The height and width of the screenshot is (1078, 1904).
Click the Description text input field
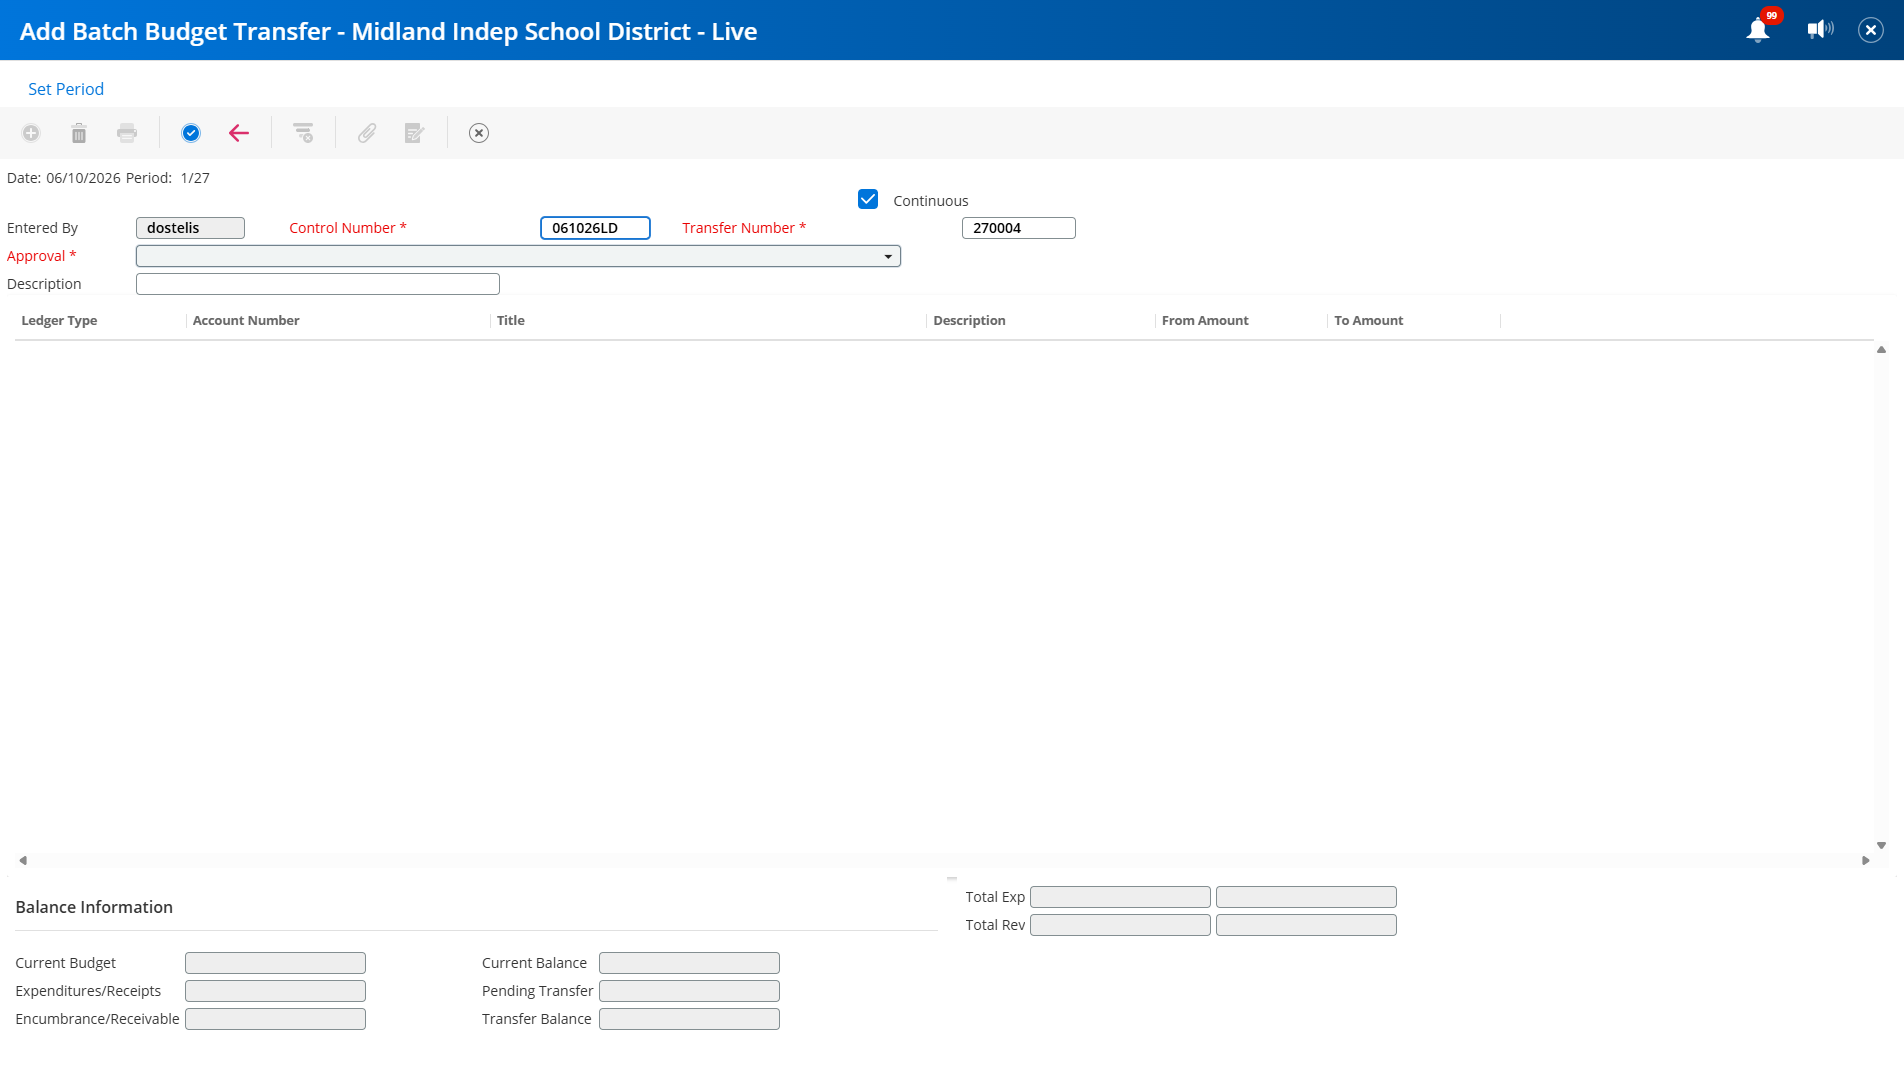point(318,284)
